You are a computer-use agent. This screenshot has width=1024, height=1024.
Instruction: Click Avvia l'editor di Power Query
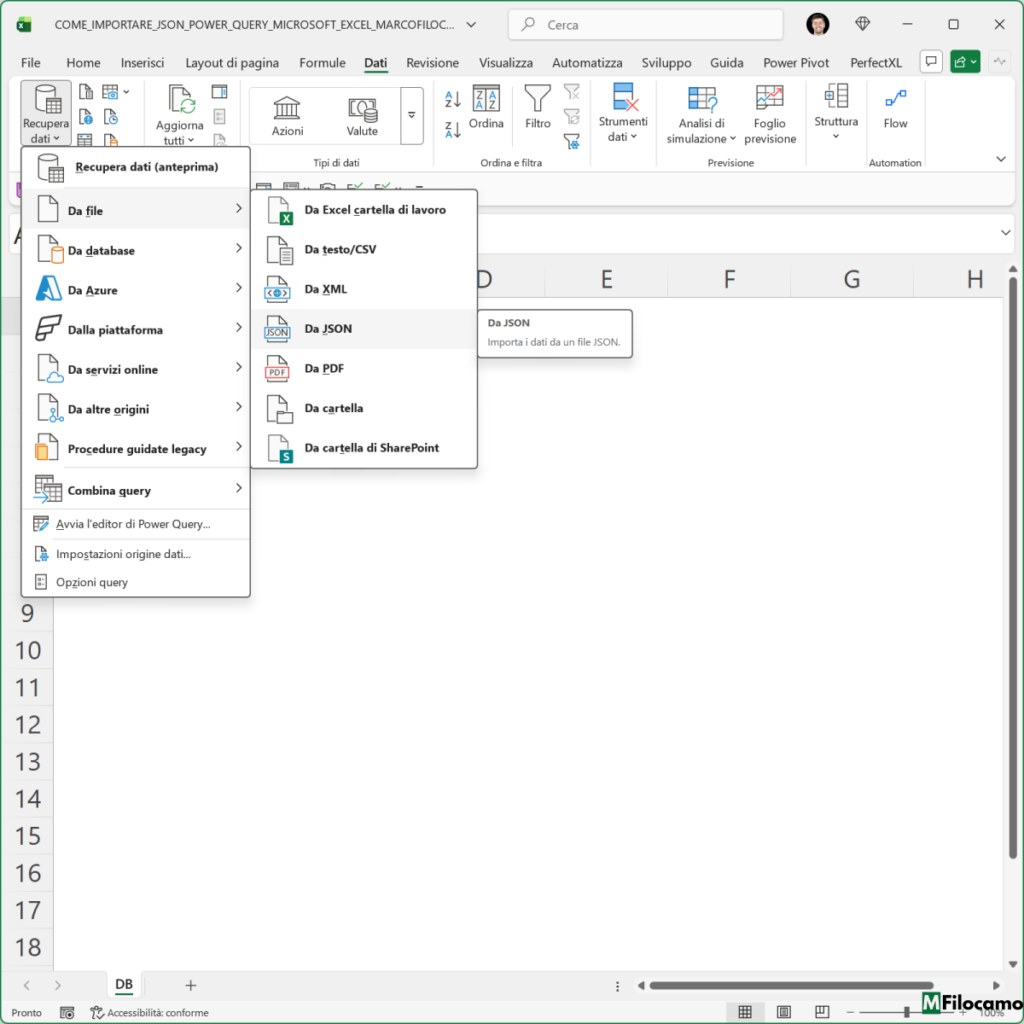coord(136,524)
